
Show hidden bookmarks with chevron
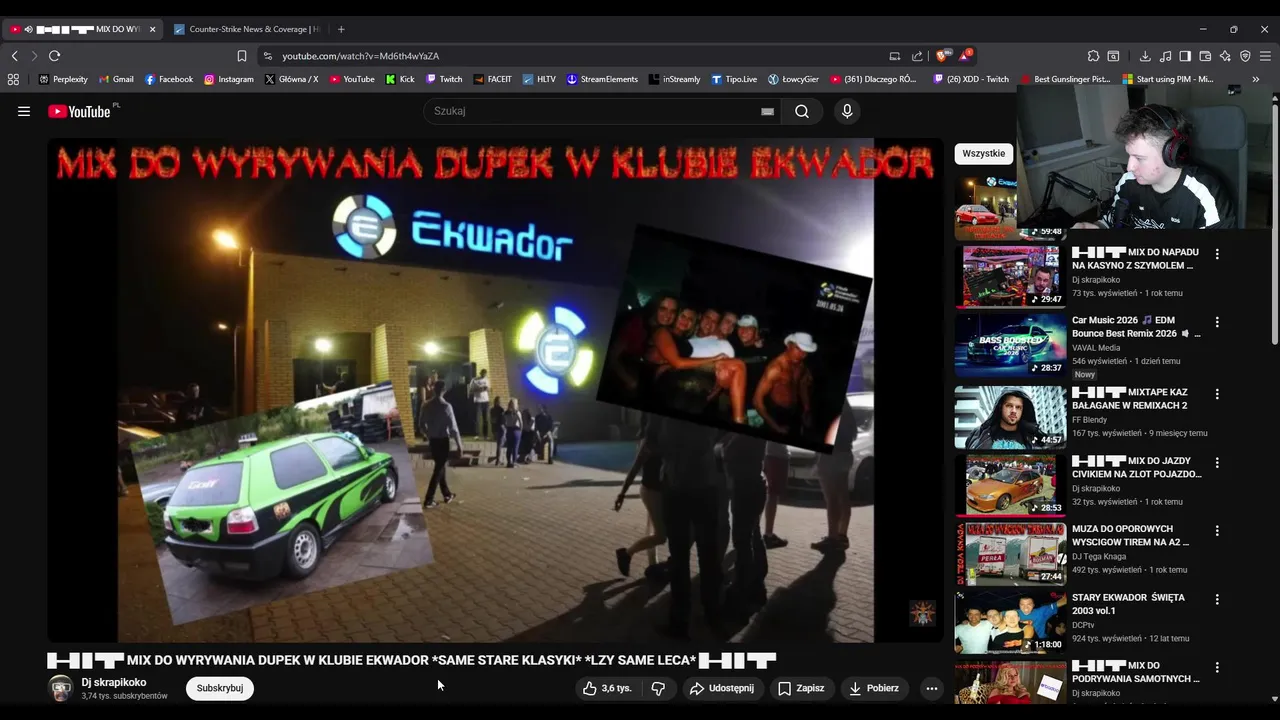coord(1256,79)
